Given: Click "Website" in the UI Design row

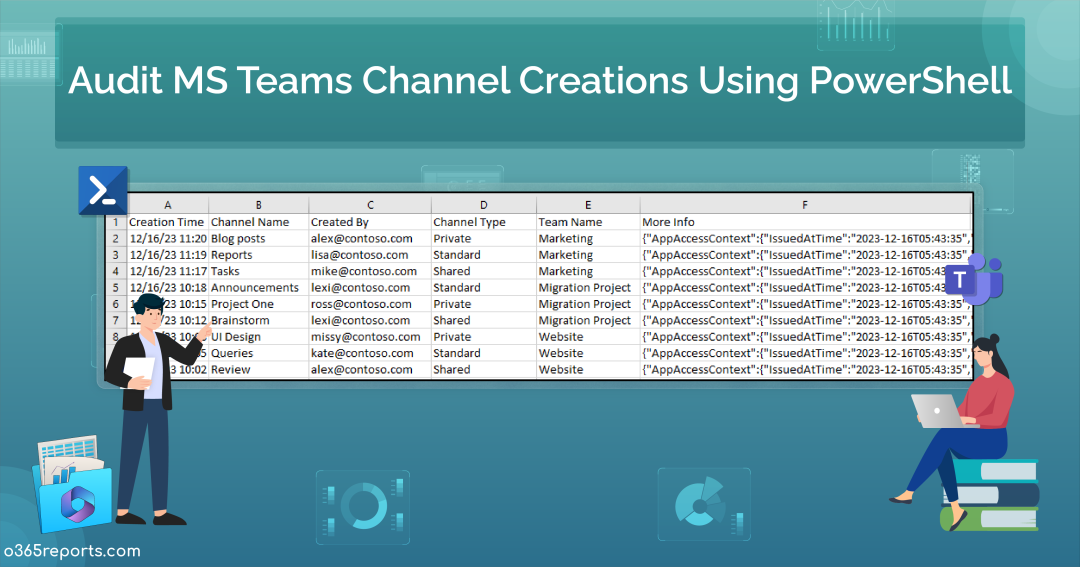Looking at the screenshot, I should point(588,337).
